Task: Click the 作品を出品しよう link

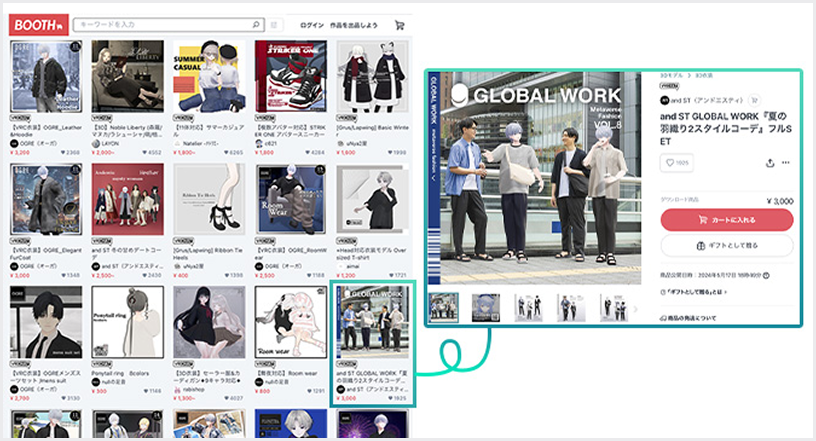Action: pyautogui.click(x=353, y=25)
